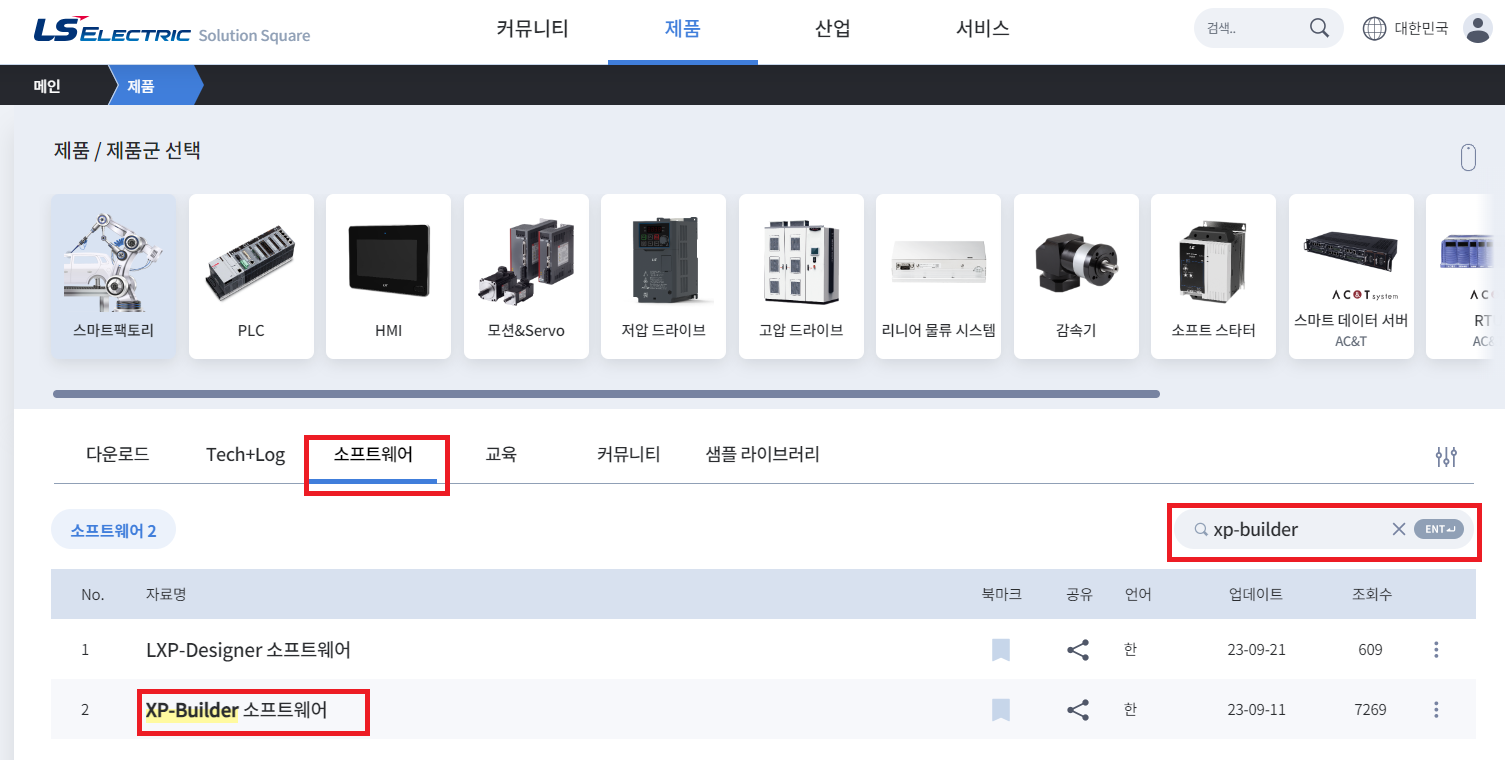
Task: Switch to the 커뮤니티 content tab
Action: point(629,454)
